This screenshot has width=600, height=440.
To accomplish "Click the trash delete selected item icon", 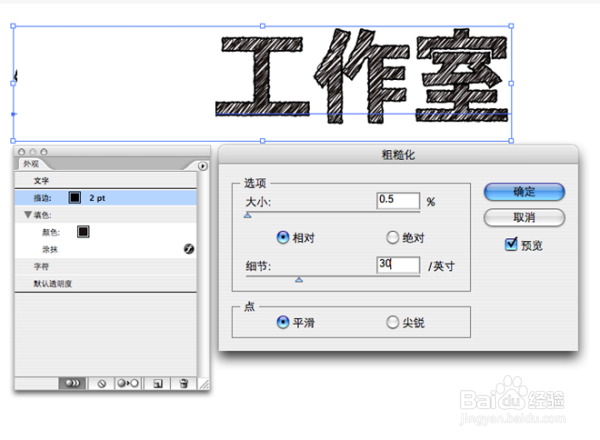I will [x=184, y=383].
